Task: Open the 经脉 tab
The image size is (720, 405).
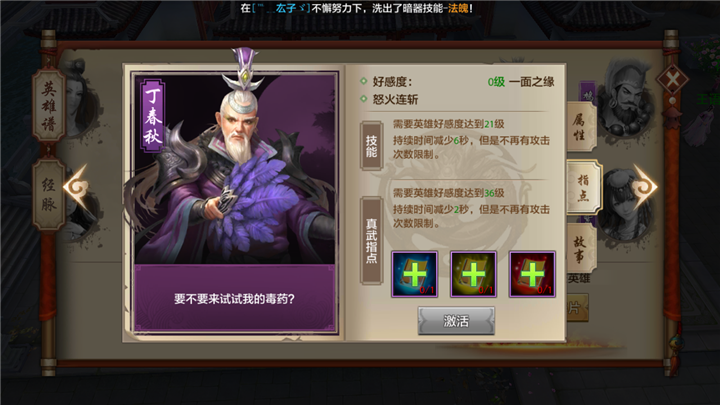Action: [x=49, y=194]
